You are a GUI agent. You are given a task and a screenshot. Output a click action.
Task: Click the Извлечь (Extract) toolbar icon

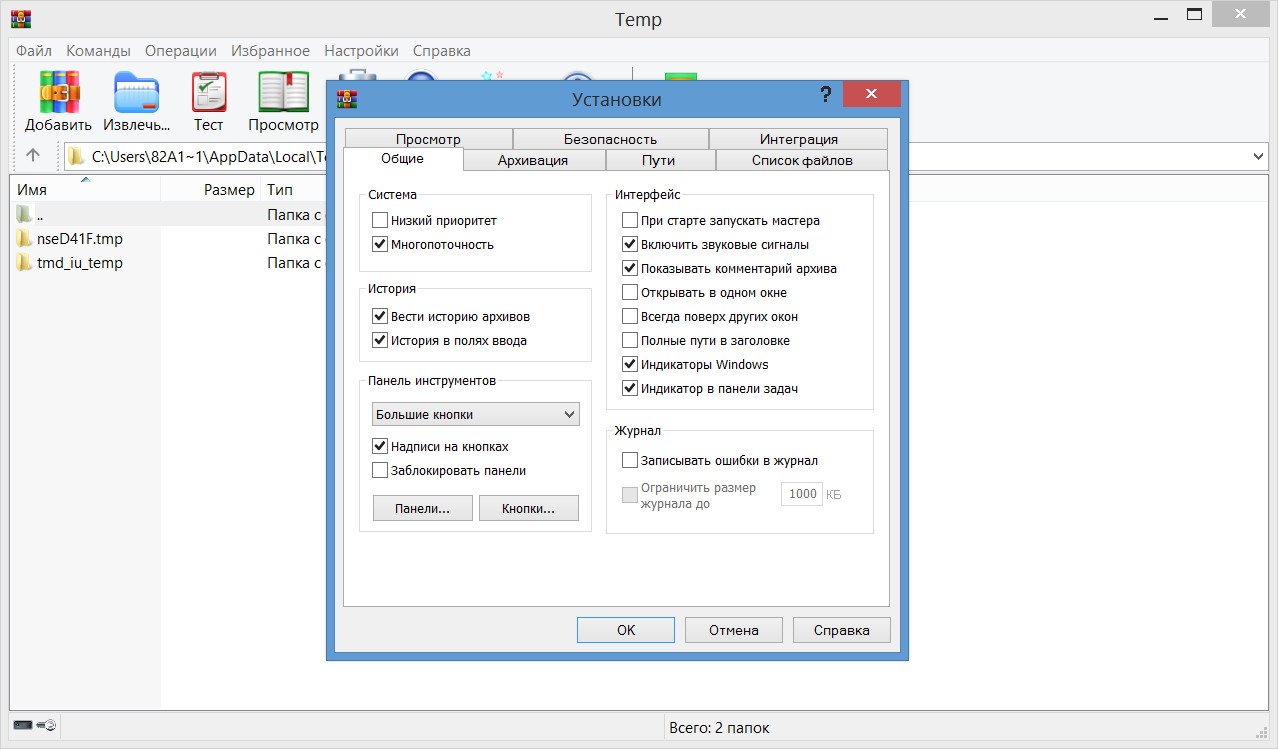(x=136, y=92)
